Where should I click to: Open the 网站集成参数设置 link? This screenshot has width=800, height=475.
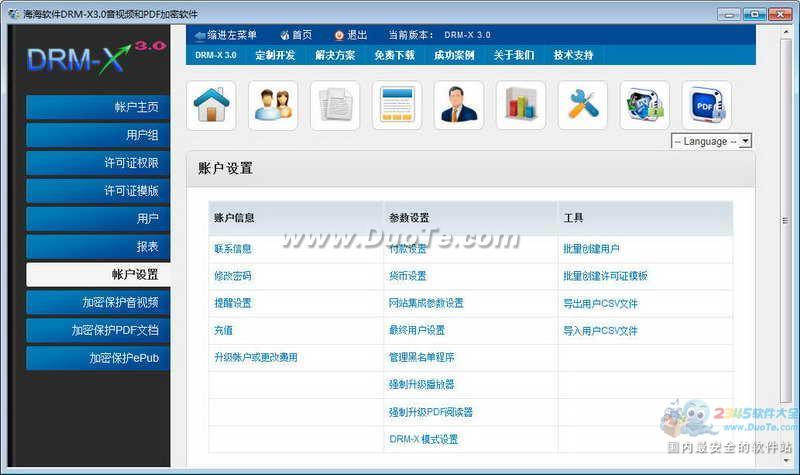pos(426,303)
